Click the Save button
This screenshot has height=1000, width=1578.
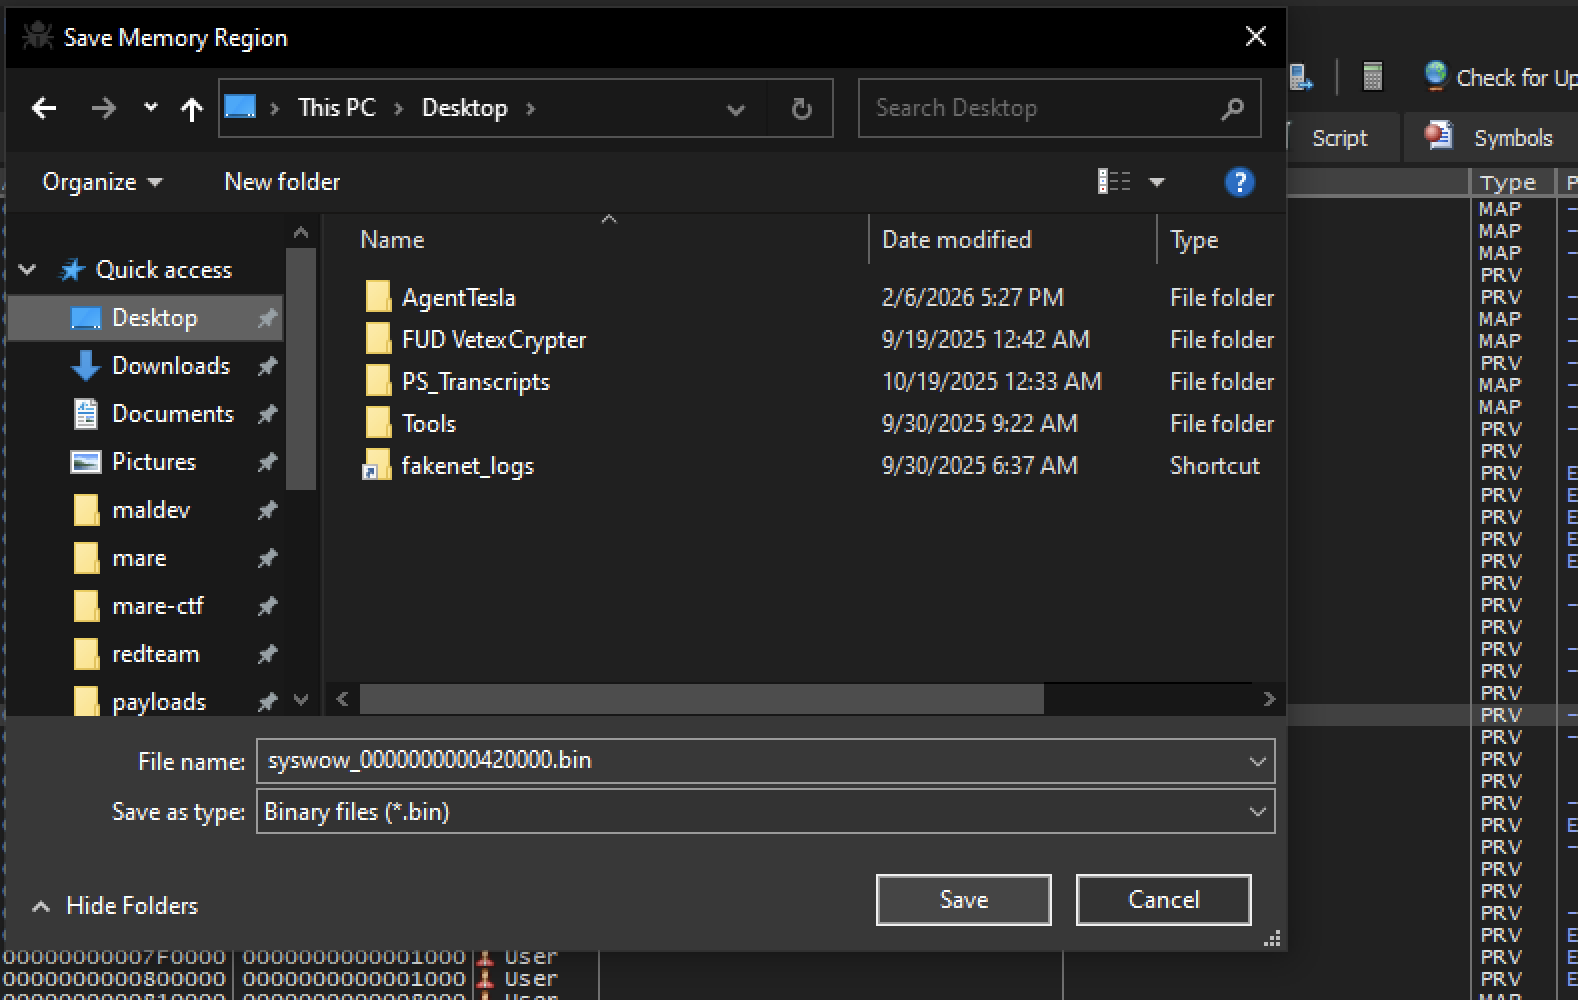tap(963, 900)
